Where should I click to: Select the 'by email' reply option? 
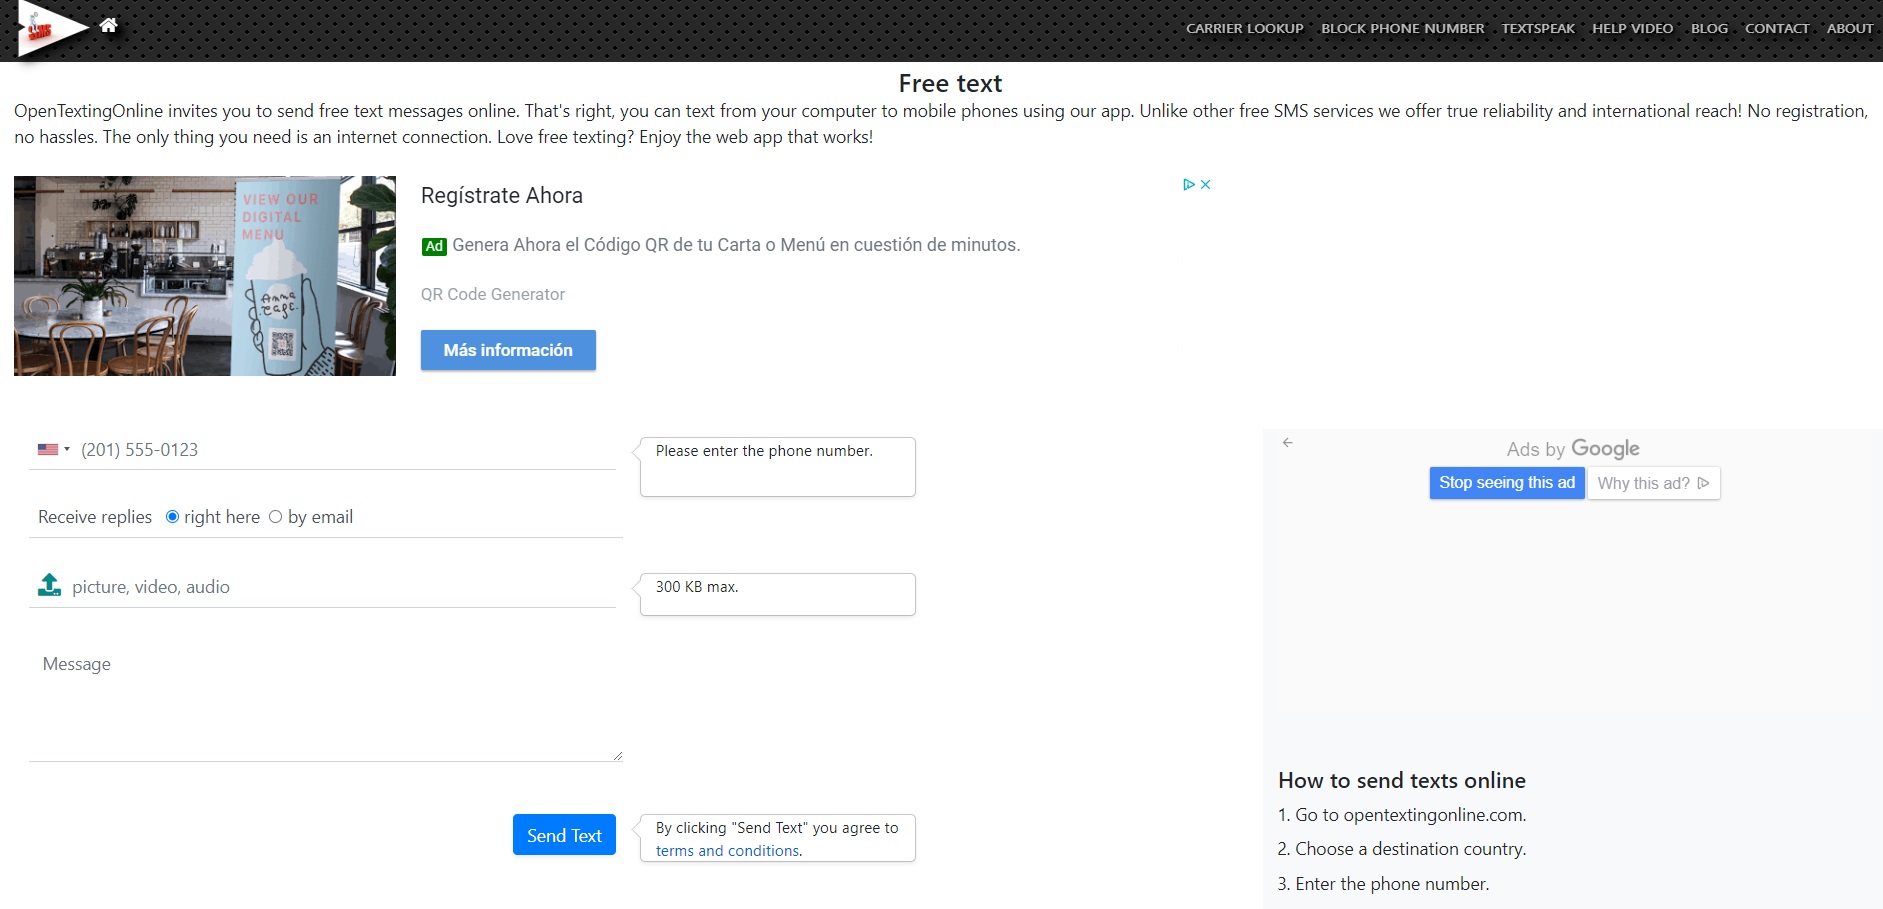click(276, 517)
